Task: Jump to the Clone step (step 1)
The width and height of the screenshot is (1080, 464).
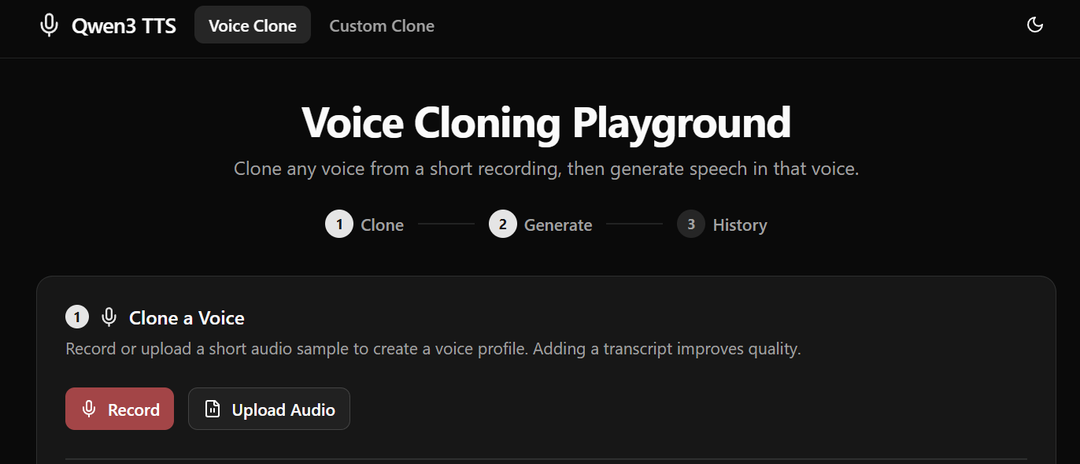Action: [364, 224]
